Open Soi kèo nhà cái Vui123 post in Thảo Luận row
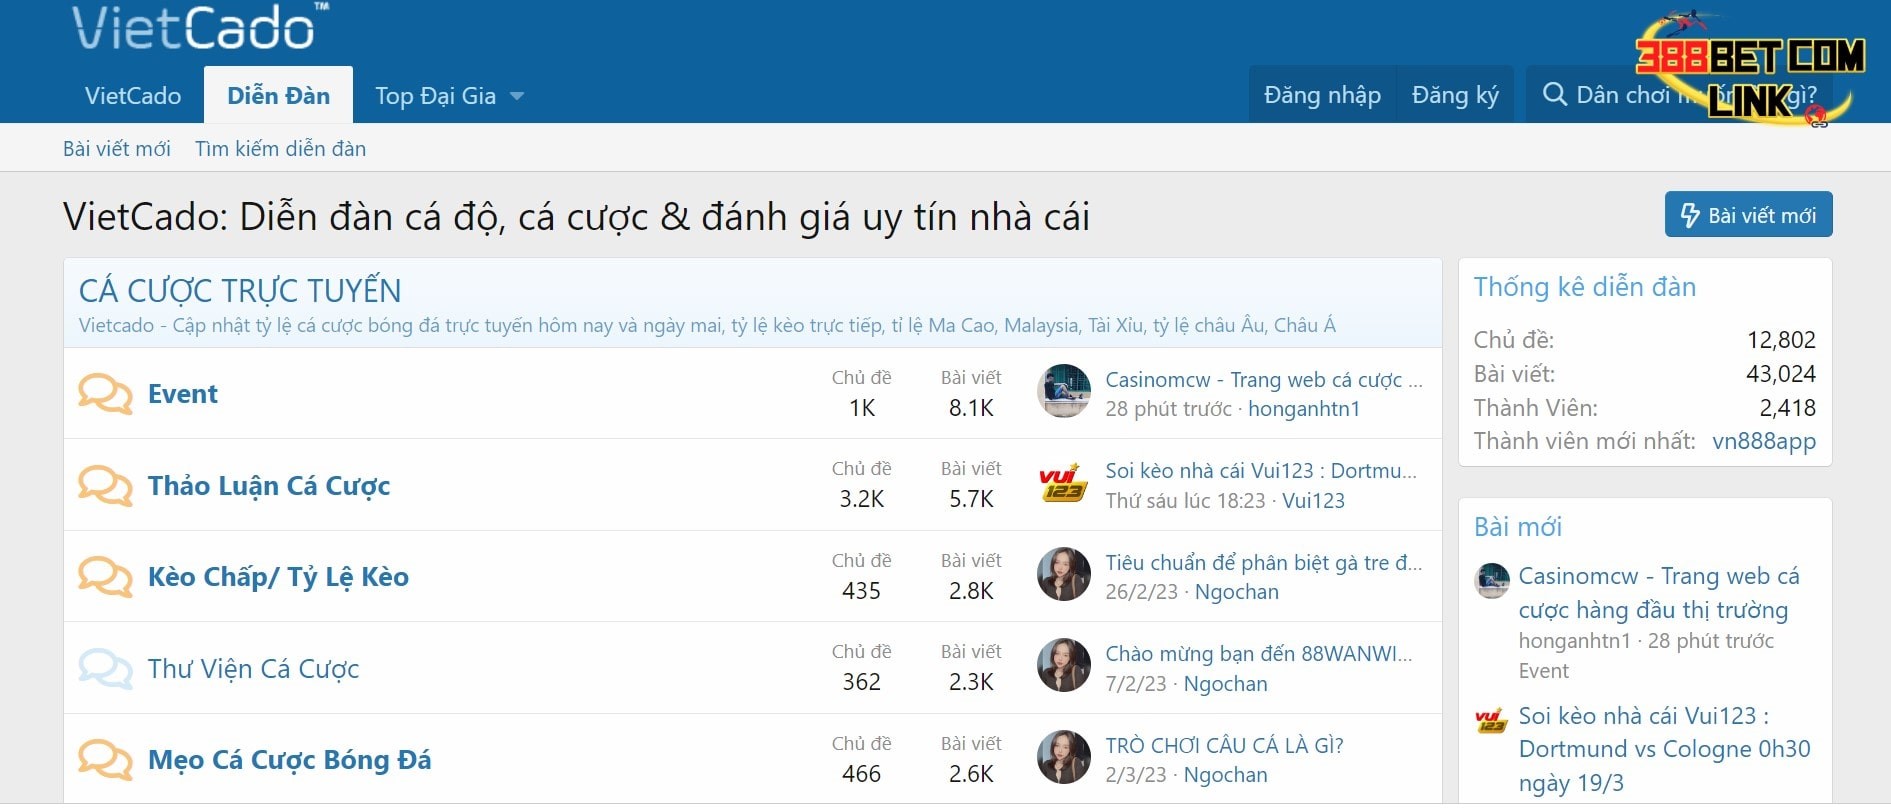 1261,471
